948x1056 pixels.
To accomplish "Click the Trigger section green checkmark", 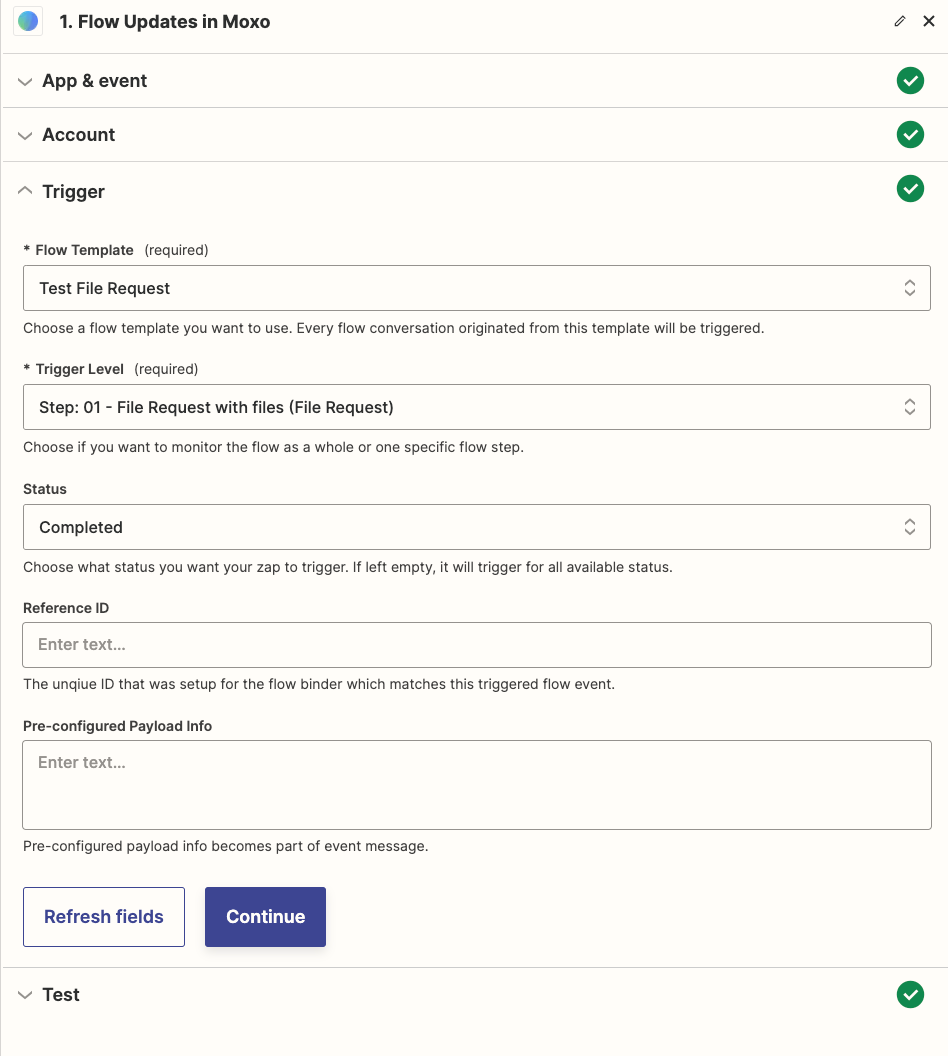I will (910, 189).
